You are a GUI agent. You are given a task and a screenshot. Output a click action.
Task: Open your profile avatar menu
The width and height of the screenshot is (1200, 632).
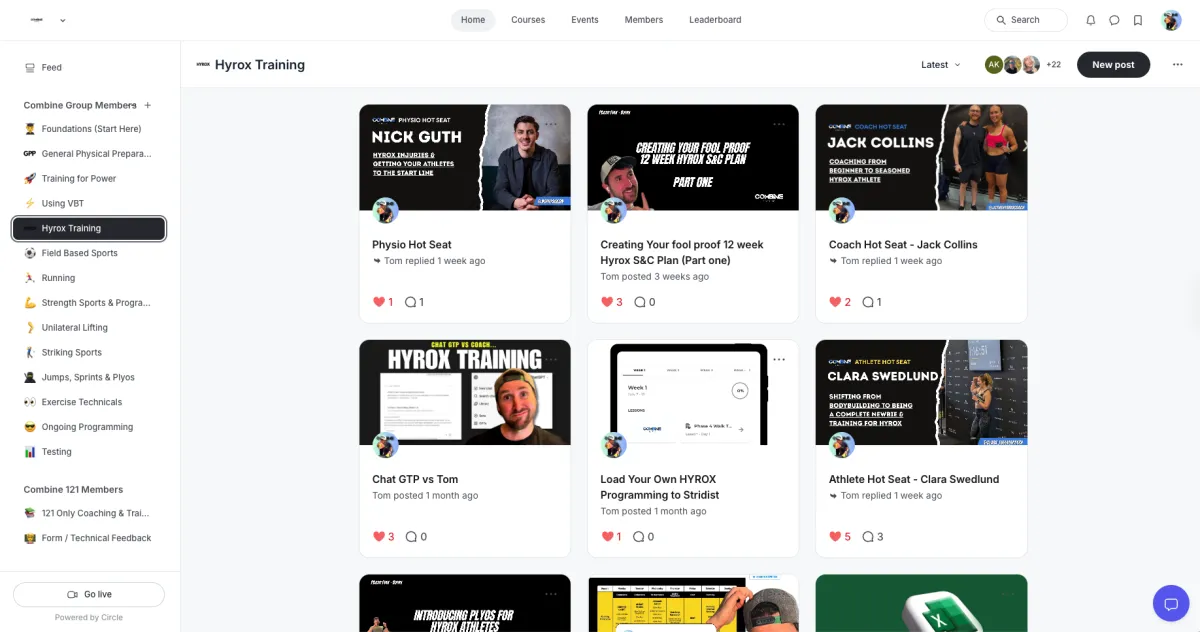[1171, 20]
